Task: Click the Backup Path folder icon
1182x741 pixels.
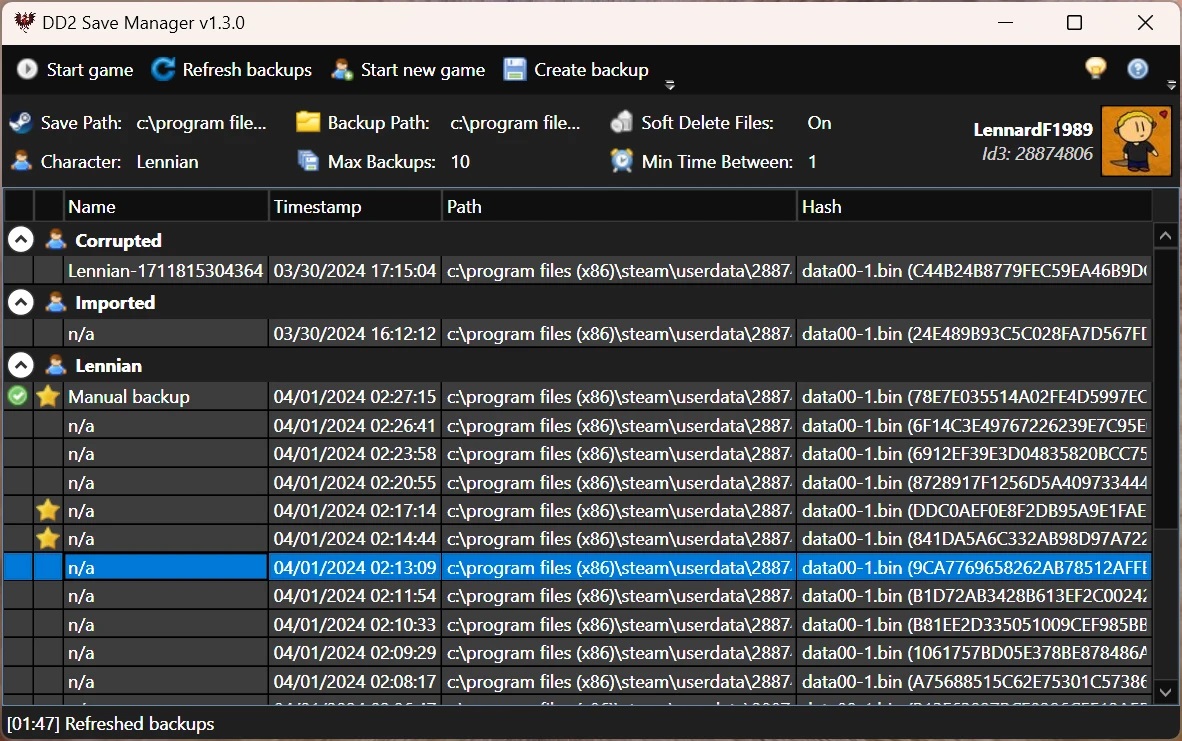Action: point(308,122)
